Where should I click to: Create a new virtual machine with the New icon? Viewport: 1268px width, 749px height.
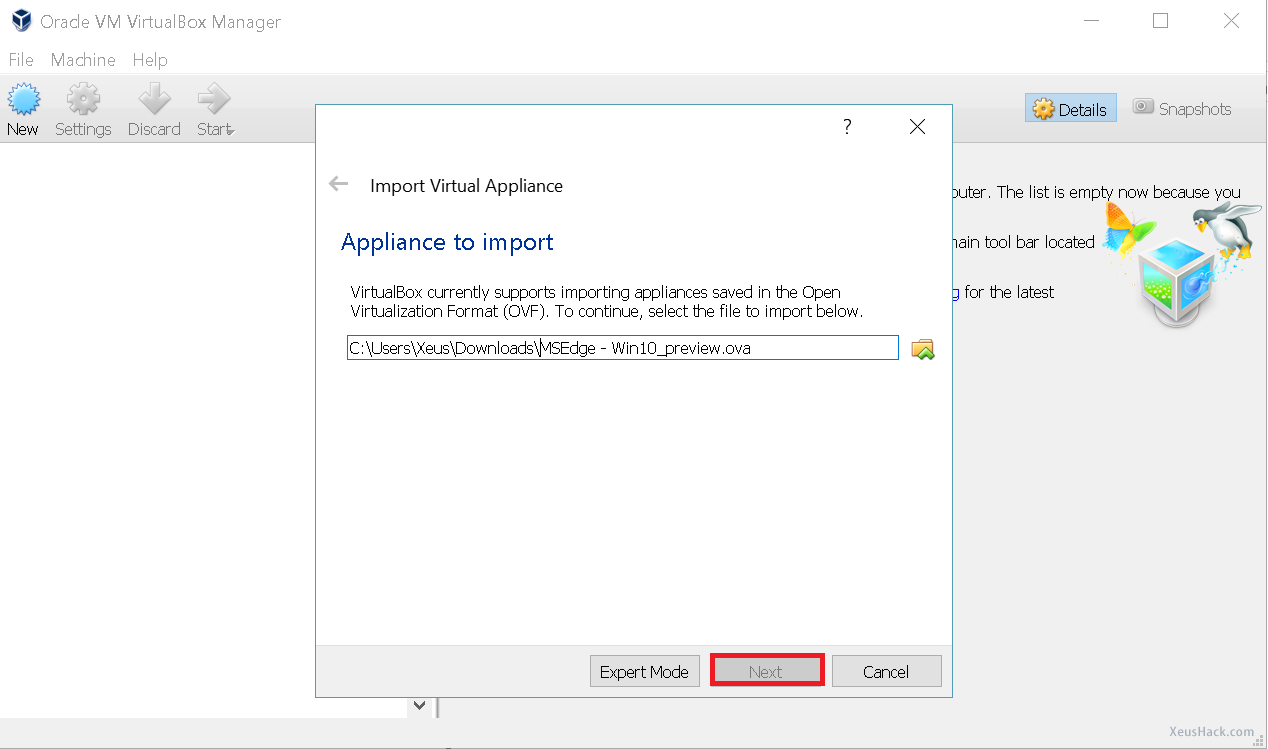click(x=22, y=103)
